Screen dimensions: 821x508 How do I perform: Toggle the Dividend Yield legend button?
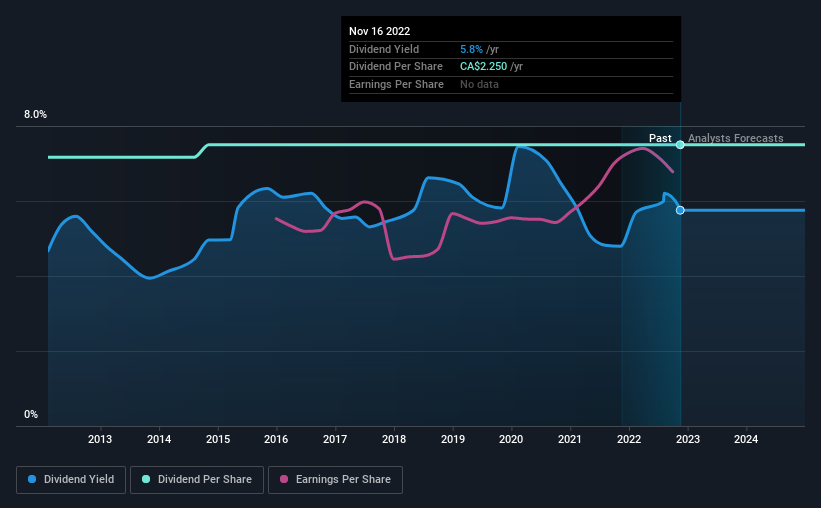tap(71, 480)
